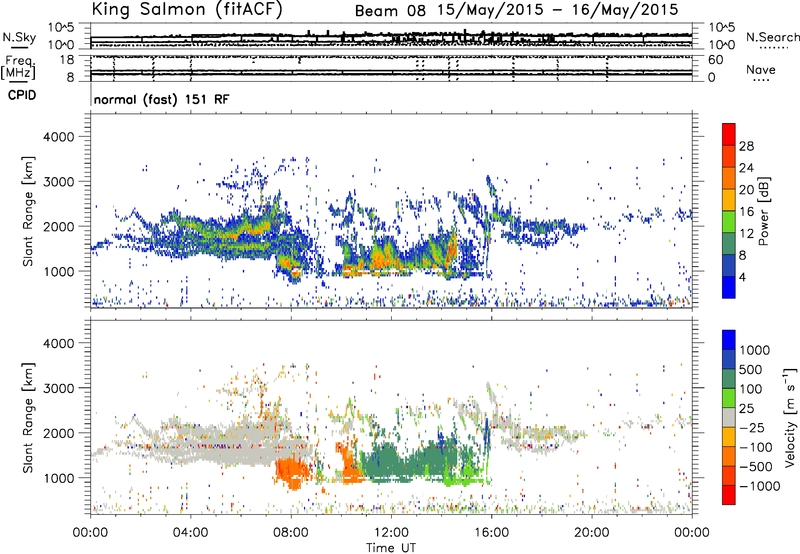Select the '-100' tick on the Velocity colorbar
The image size is (800, 554).
click(x=756, y=447)
